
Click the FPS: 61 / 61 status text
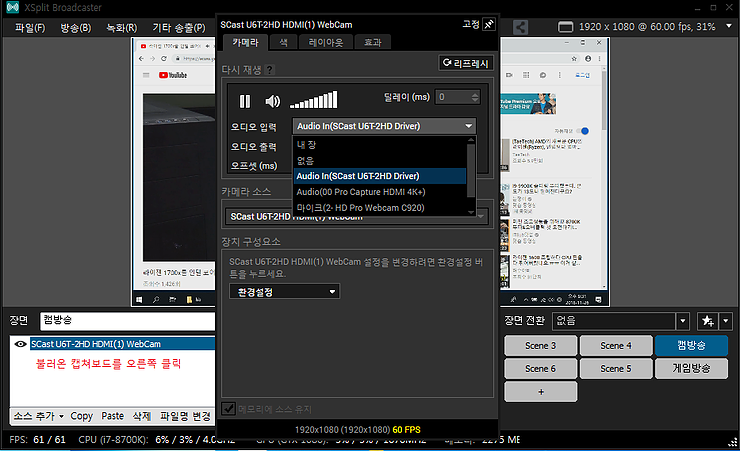(37, 440)
